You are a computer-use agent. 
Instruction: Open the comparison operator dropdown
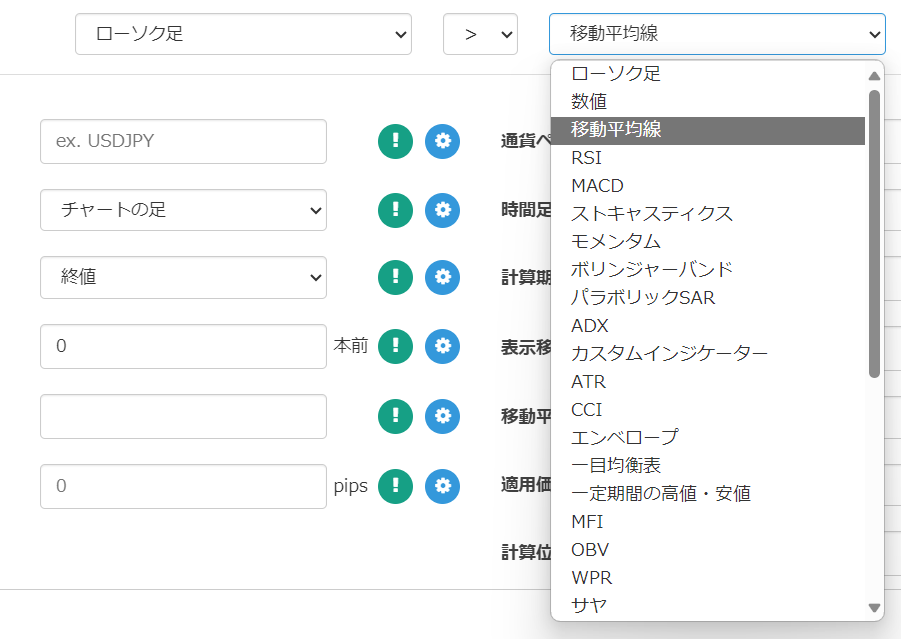[480, 34]
